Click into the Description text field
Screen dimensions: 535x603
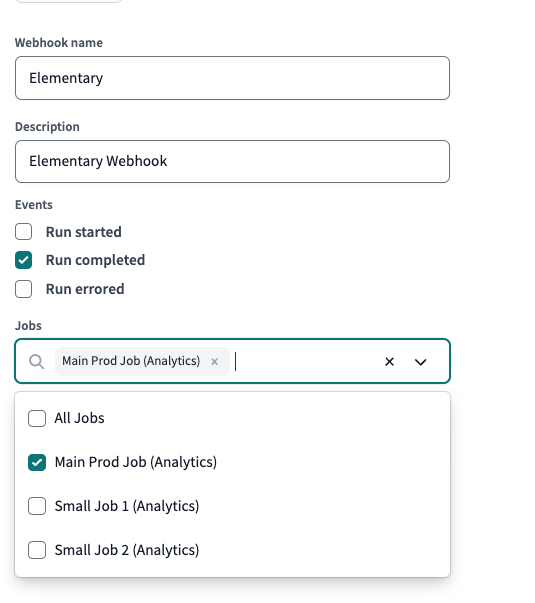(232, 162)
